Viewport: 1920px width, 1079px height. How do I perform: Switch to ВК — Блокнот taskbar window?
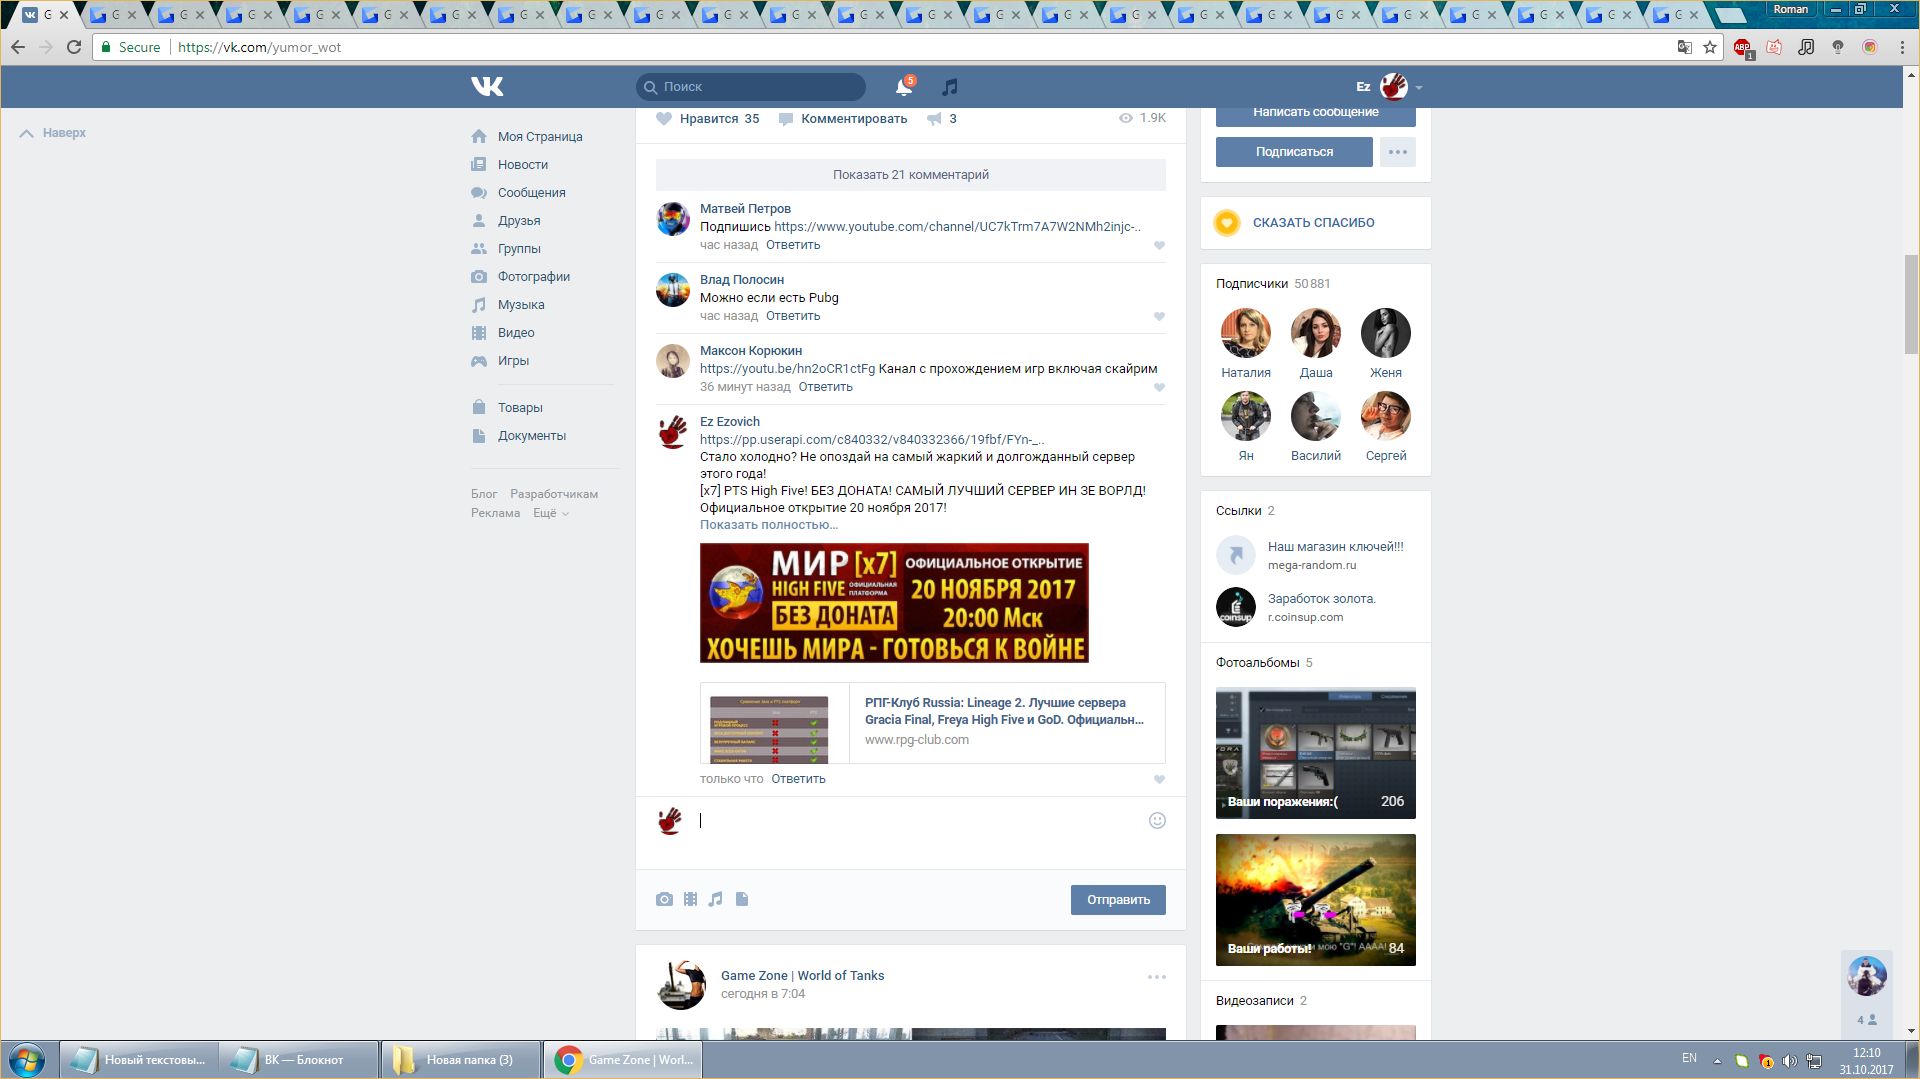click(300, 1060)
